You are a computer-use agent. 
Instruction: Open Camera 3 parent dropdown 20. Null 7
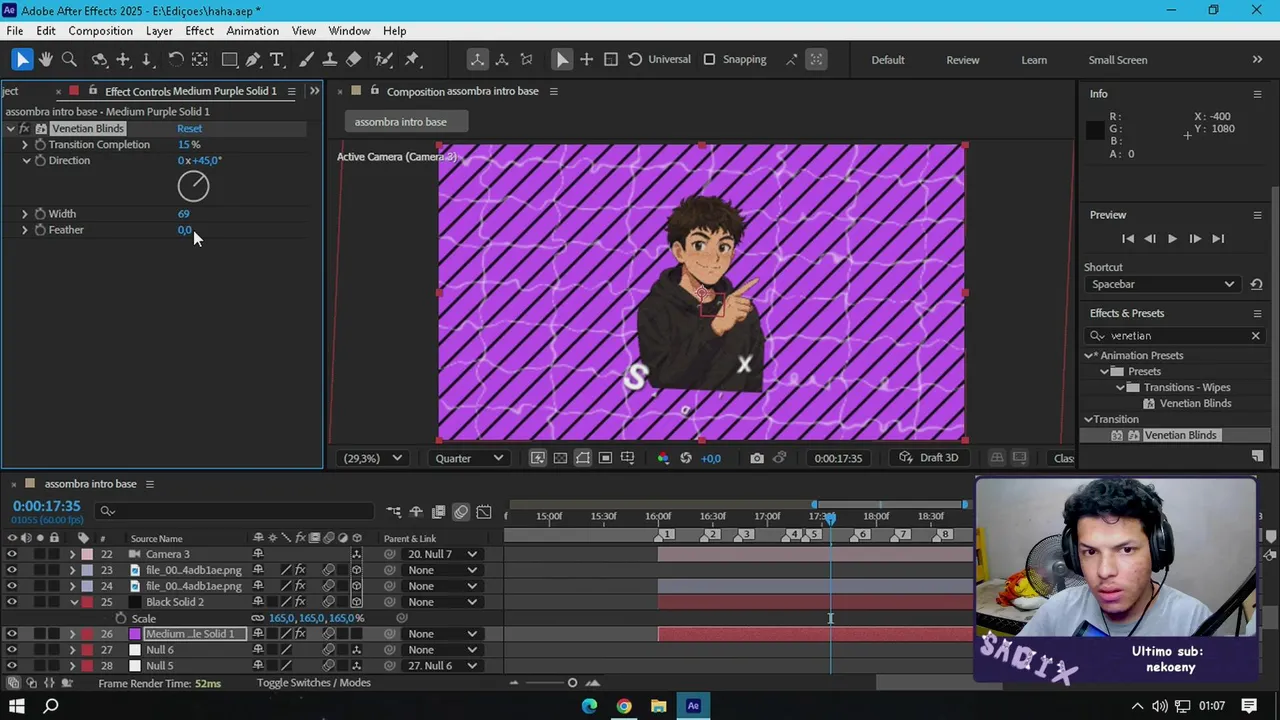point(441,554)
